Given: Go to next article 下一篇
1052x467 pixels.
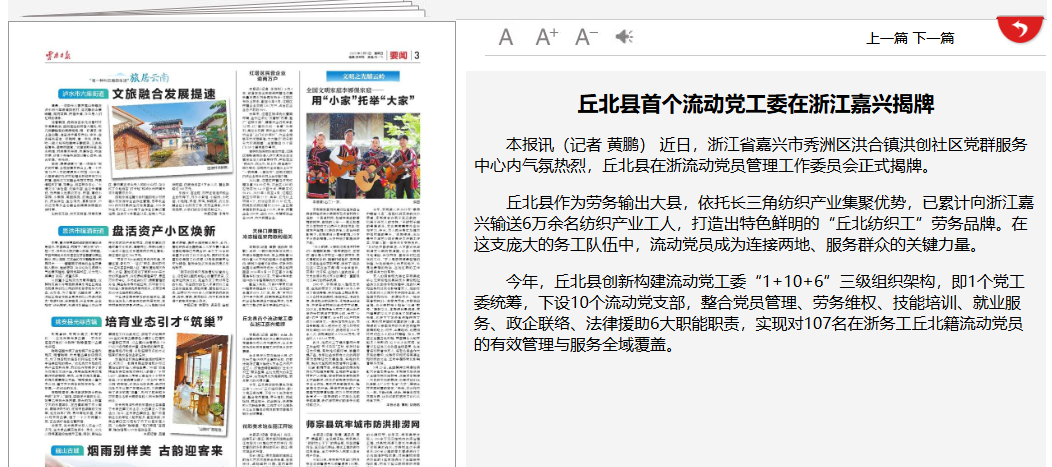Looking at the screenshot, I should [933, 38].
